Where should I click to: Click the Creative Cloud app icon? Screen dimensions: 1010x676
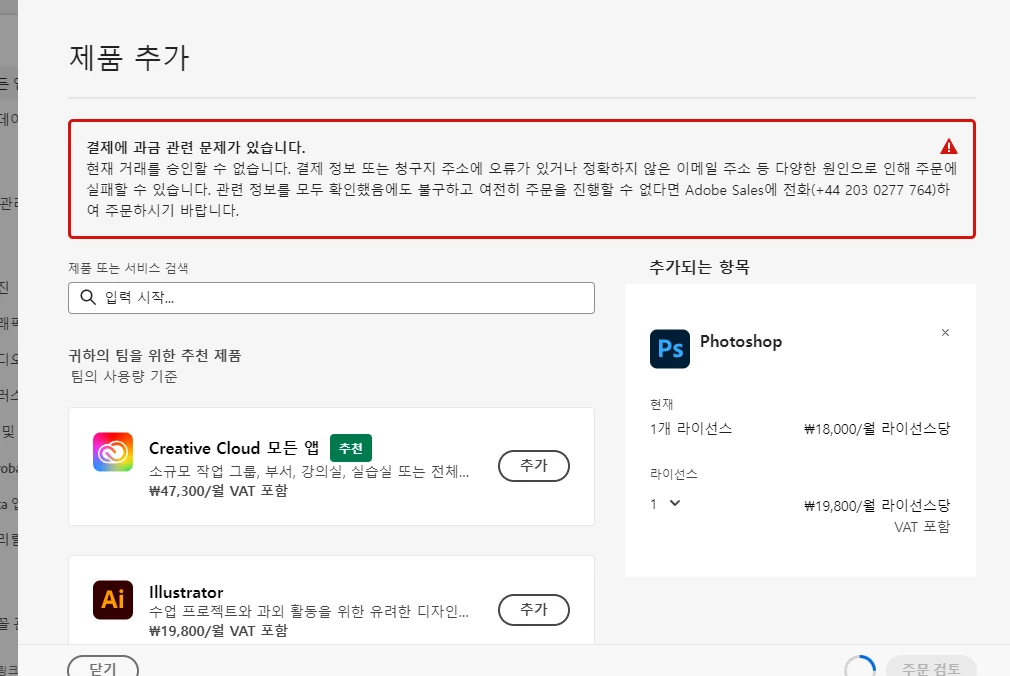(113, 452)
